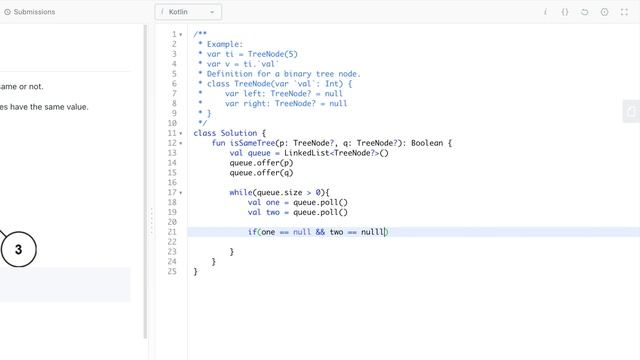The image size is (640, 360).
Task: Collapse while loop fold at line 17
Action: 181,193
